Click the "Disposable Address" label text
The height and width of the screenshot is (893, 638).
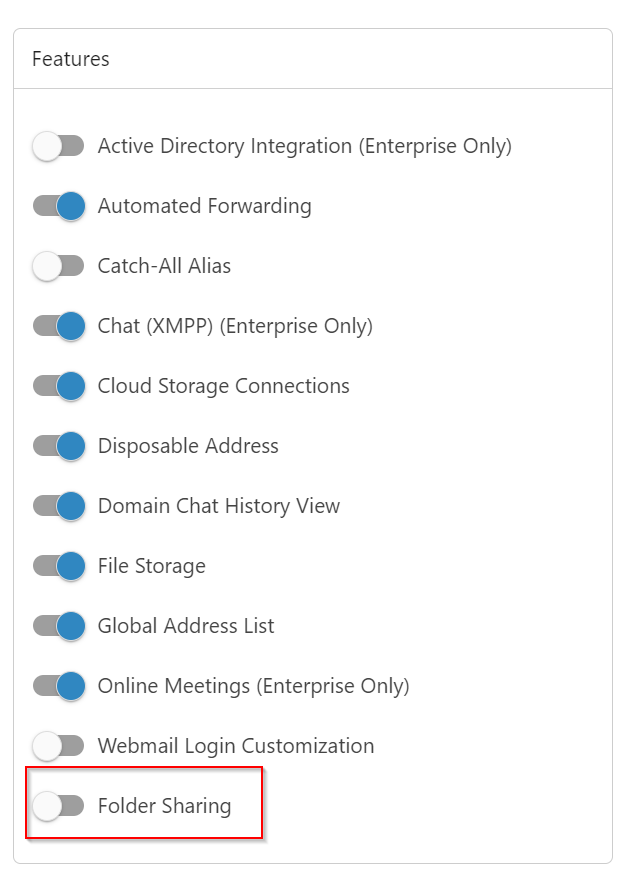[188, 446]
